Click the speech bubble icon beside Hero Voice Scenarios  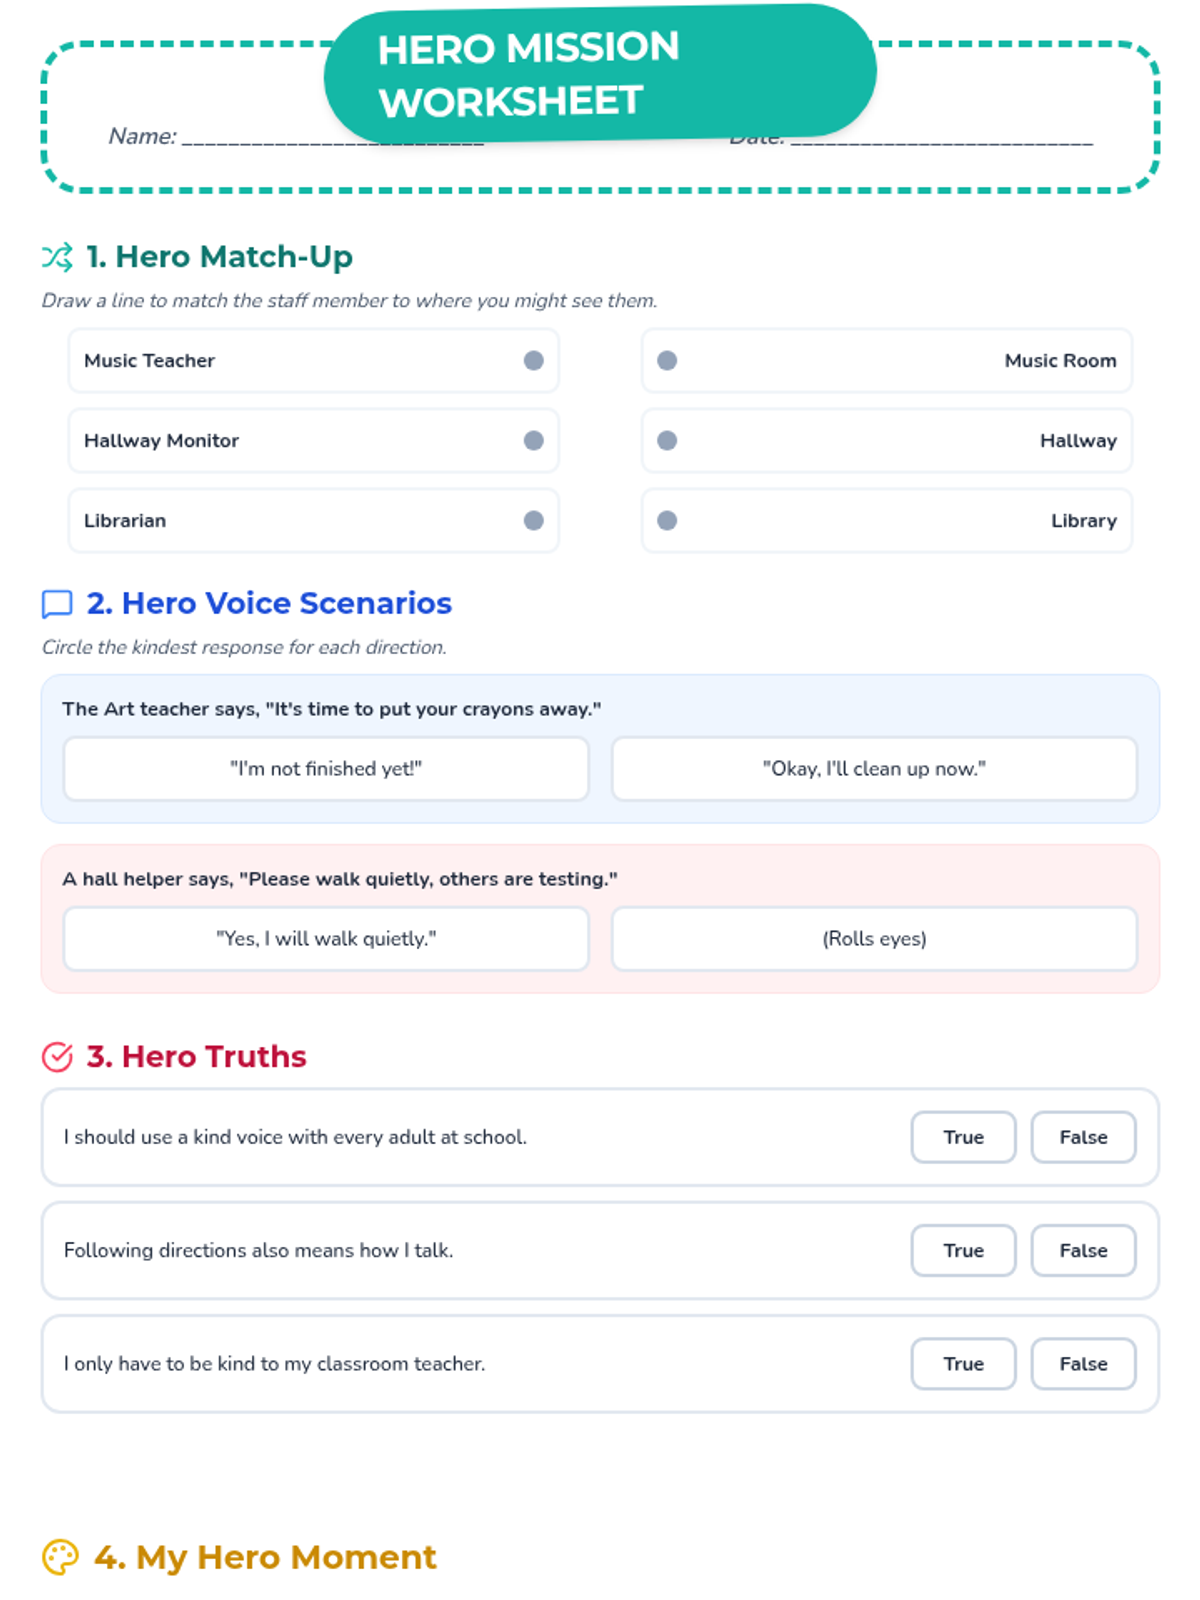tap(57, 604)
